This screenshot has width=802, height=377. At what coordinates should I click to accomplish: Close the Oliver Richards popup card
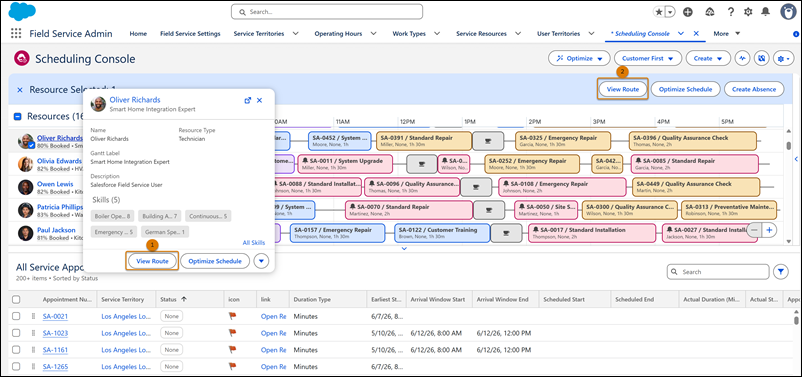pos(259,100)
